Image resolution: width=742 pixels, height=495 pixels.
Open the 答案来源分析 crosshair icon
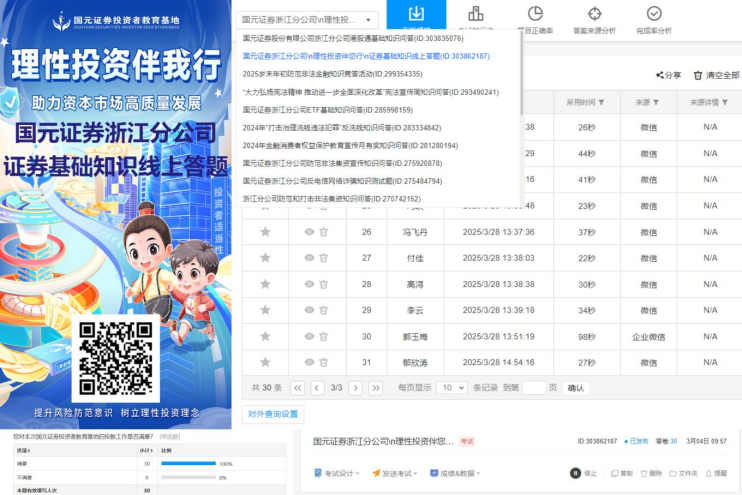tap(594, 14)
